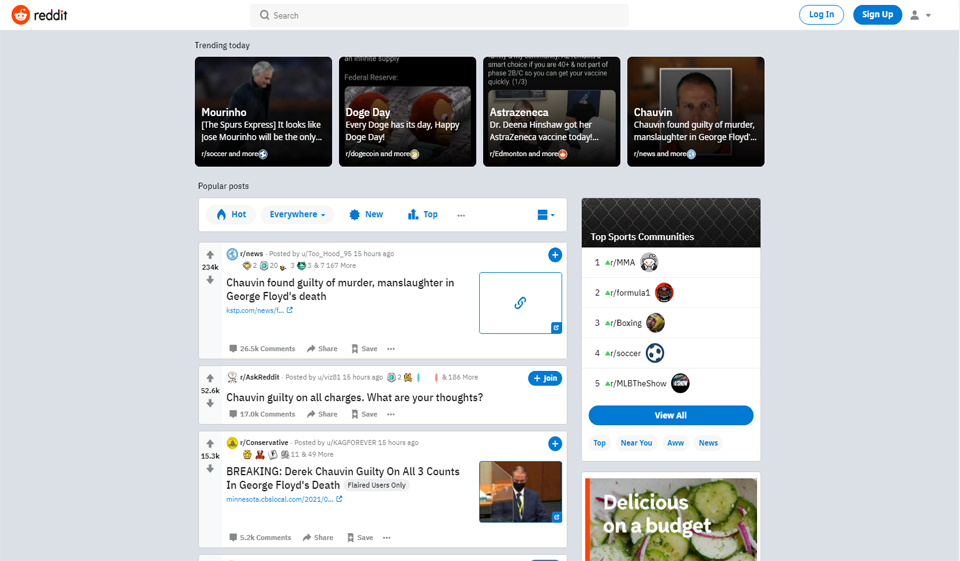Click the r/Conservative subreddit avatar icon
Image resolution: width=960 pixels, height=561 pixels.
(232, 443)
